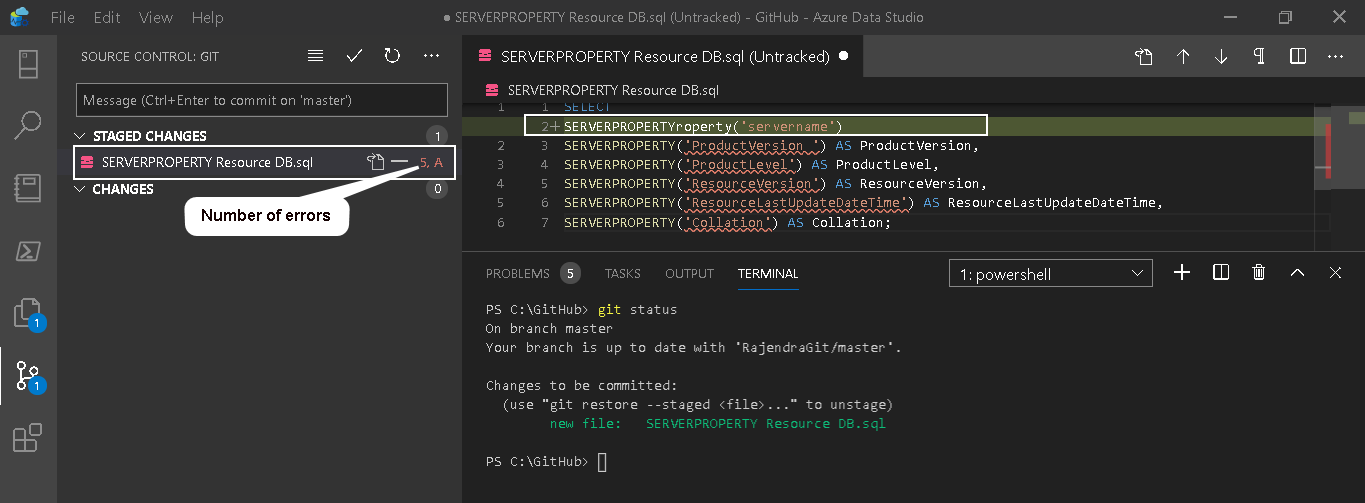Unstage SERVERPROPERTY Resource DB.sql with the minus icon
1365x503 pixels.
tap(400, 162)
